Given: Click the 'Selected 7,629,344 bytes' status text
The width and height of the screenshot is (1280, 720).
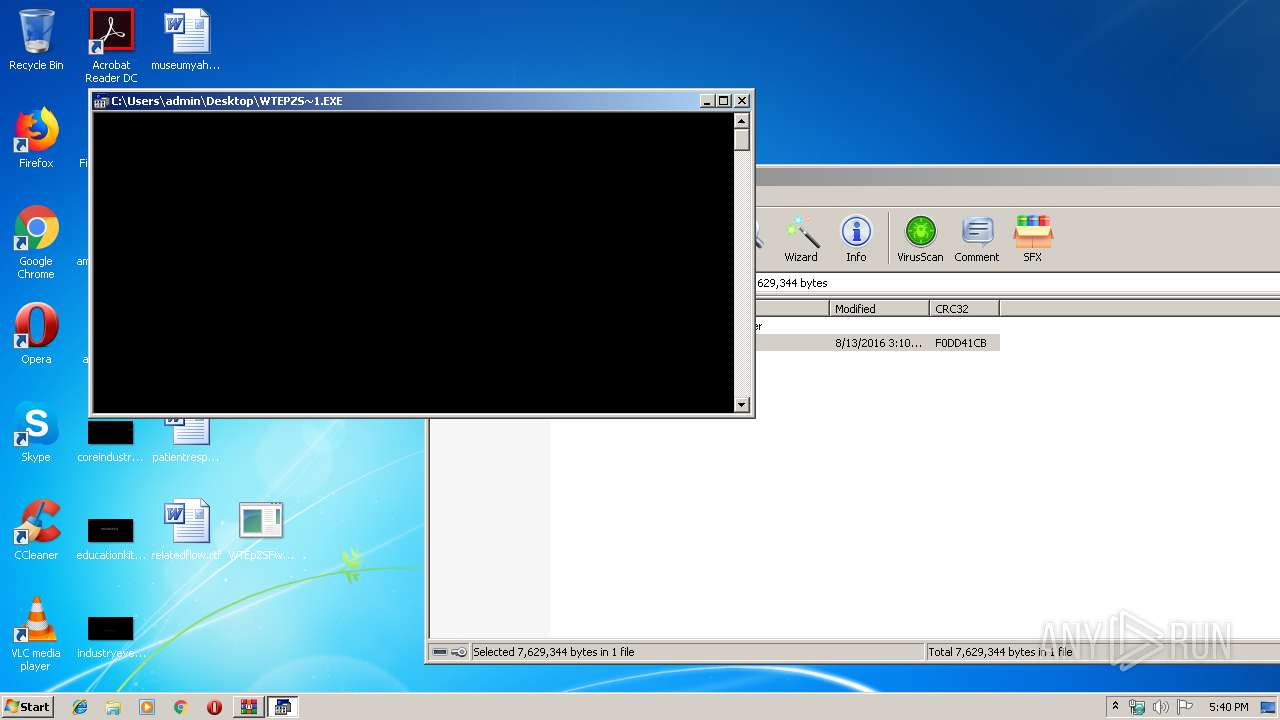Looking at the screenshot, I should tap(553, 652).
